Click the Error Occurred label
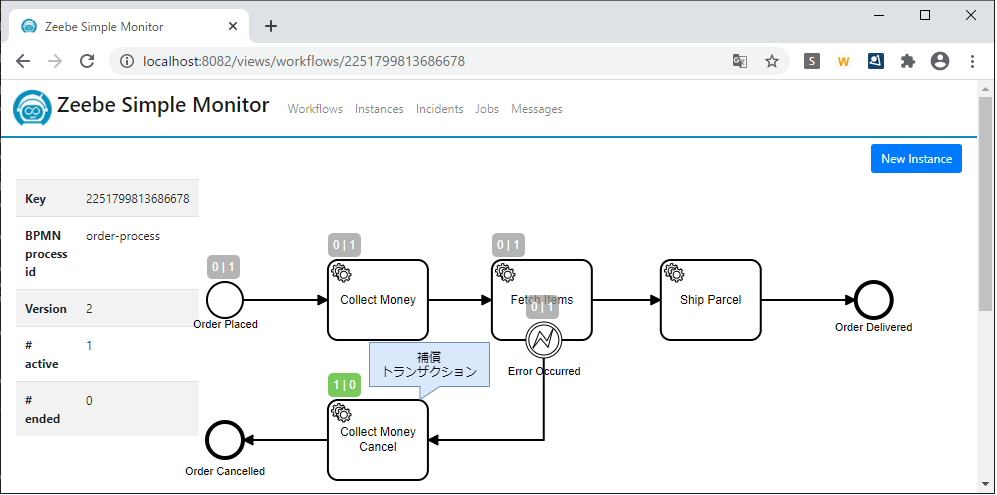The image size is (997, 495). 544,371
